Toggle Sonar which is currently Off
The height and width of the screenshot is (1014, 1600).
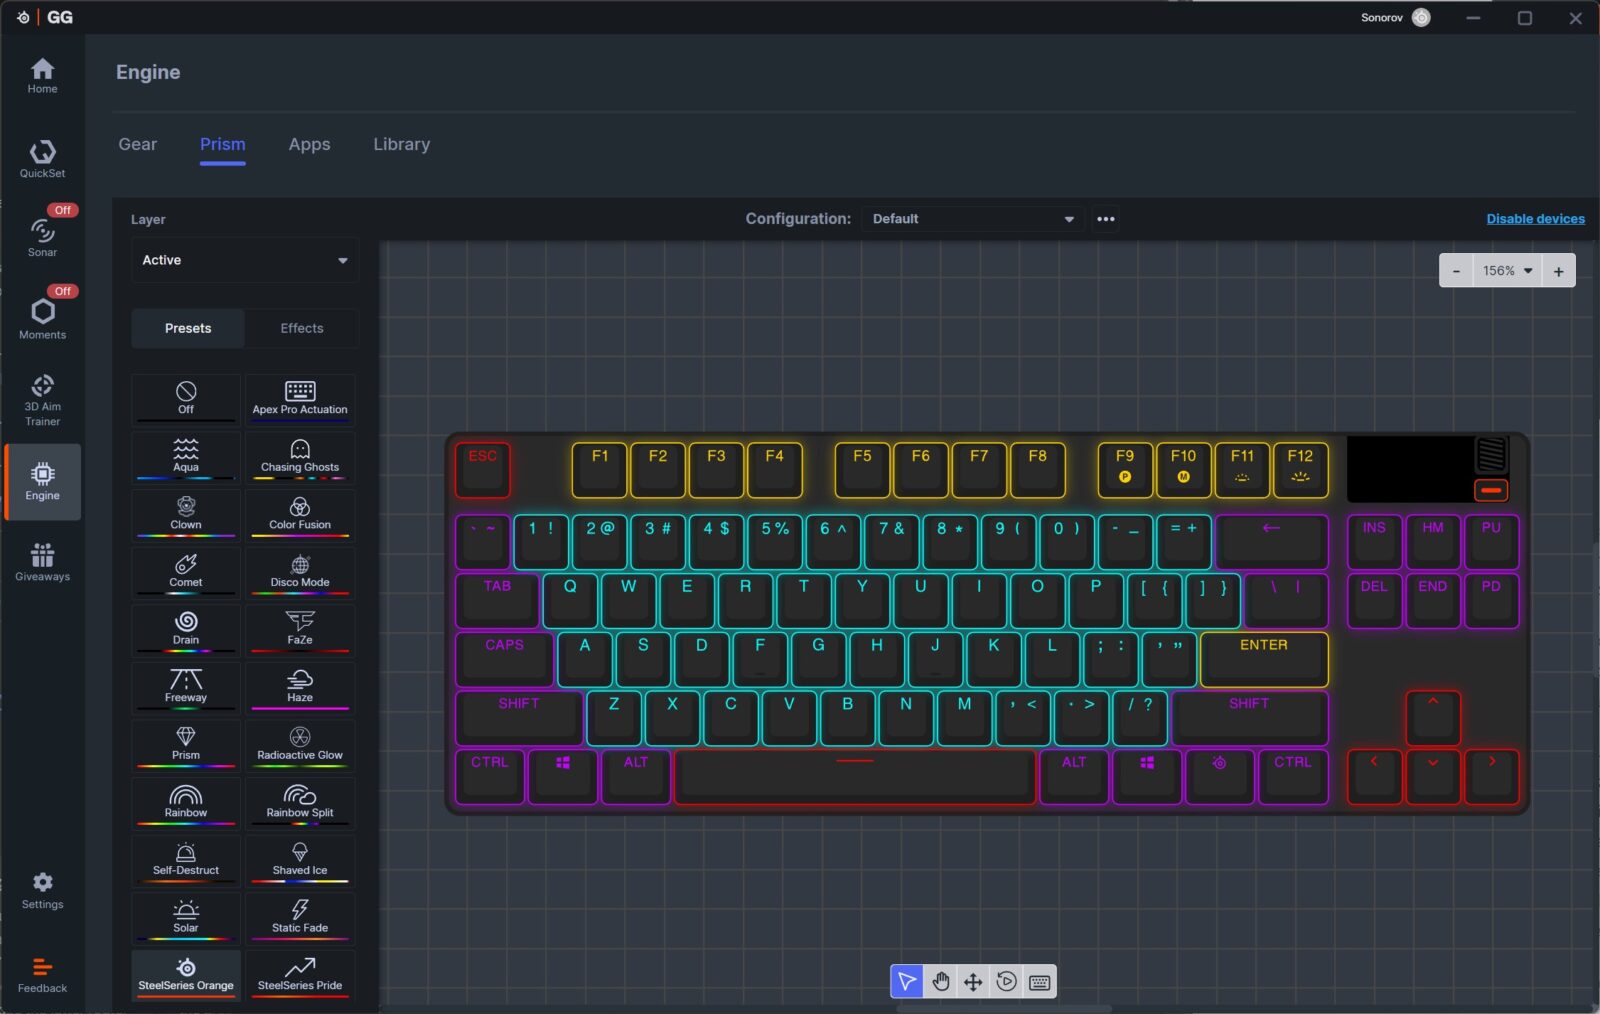pos(42,237)
